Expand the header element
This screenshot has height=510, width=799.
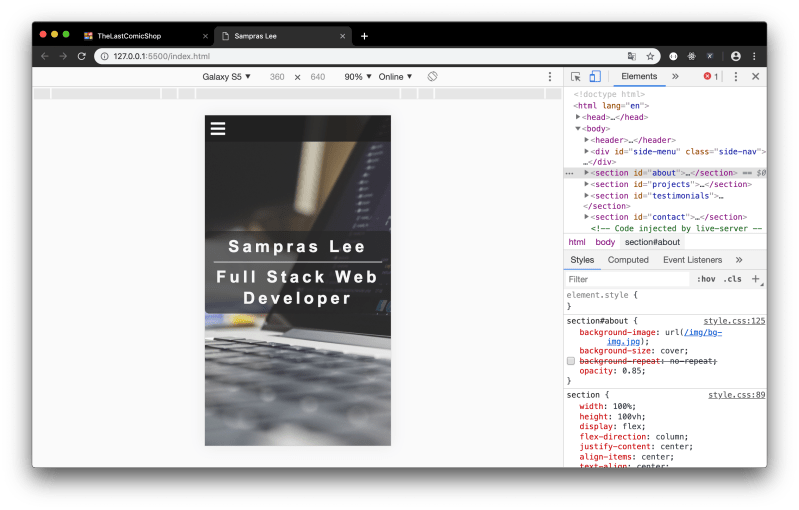(x=587, y=140)
